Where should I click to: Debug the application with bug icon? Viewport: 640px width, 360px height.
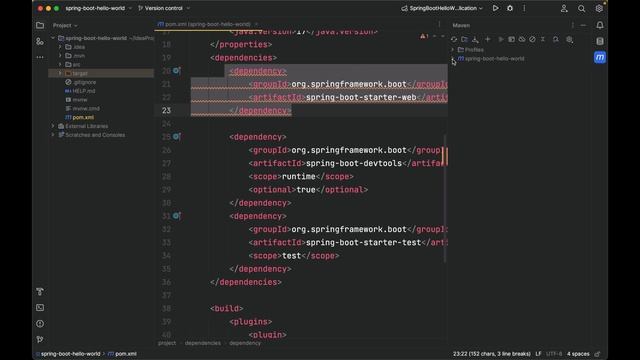click(510, 8)
